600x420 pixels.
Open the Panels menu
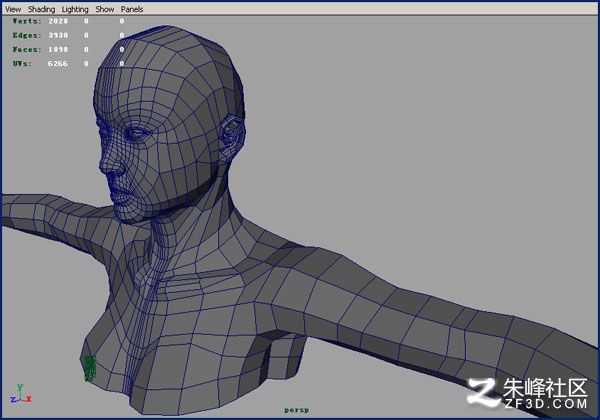[132, 9]
